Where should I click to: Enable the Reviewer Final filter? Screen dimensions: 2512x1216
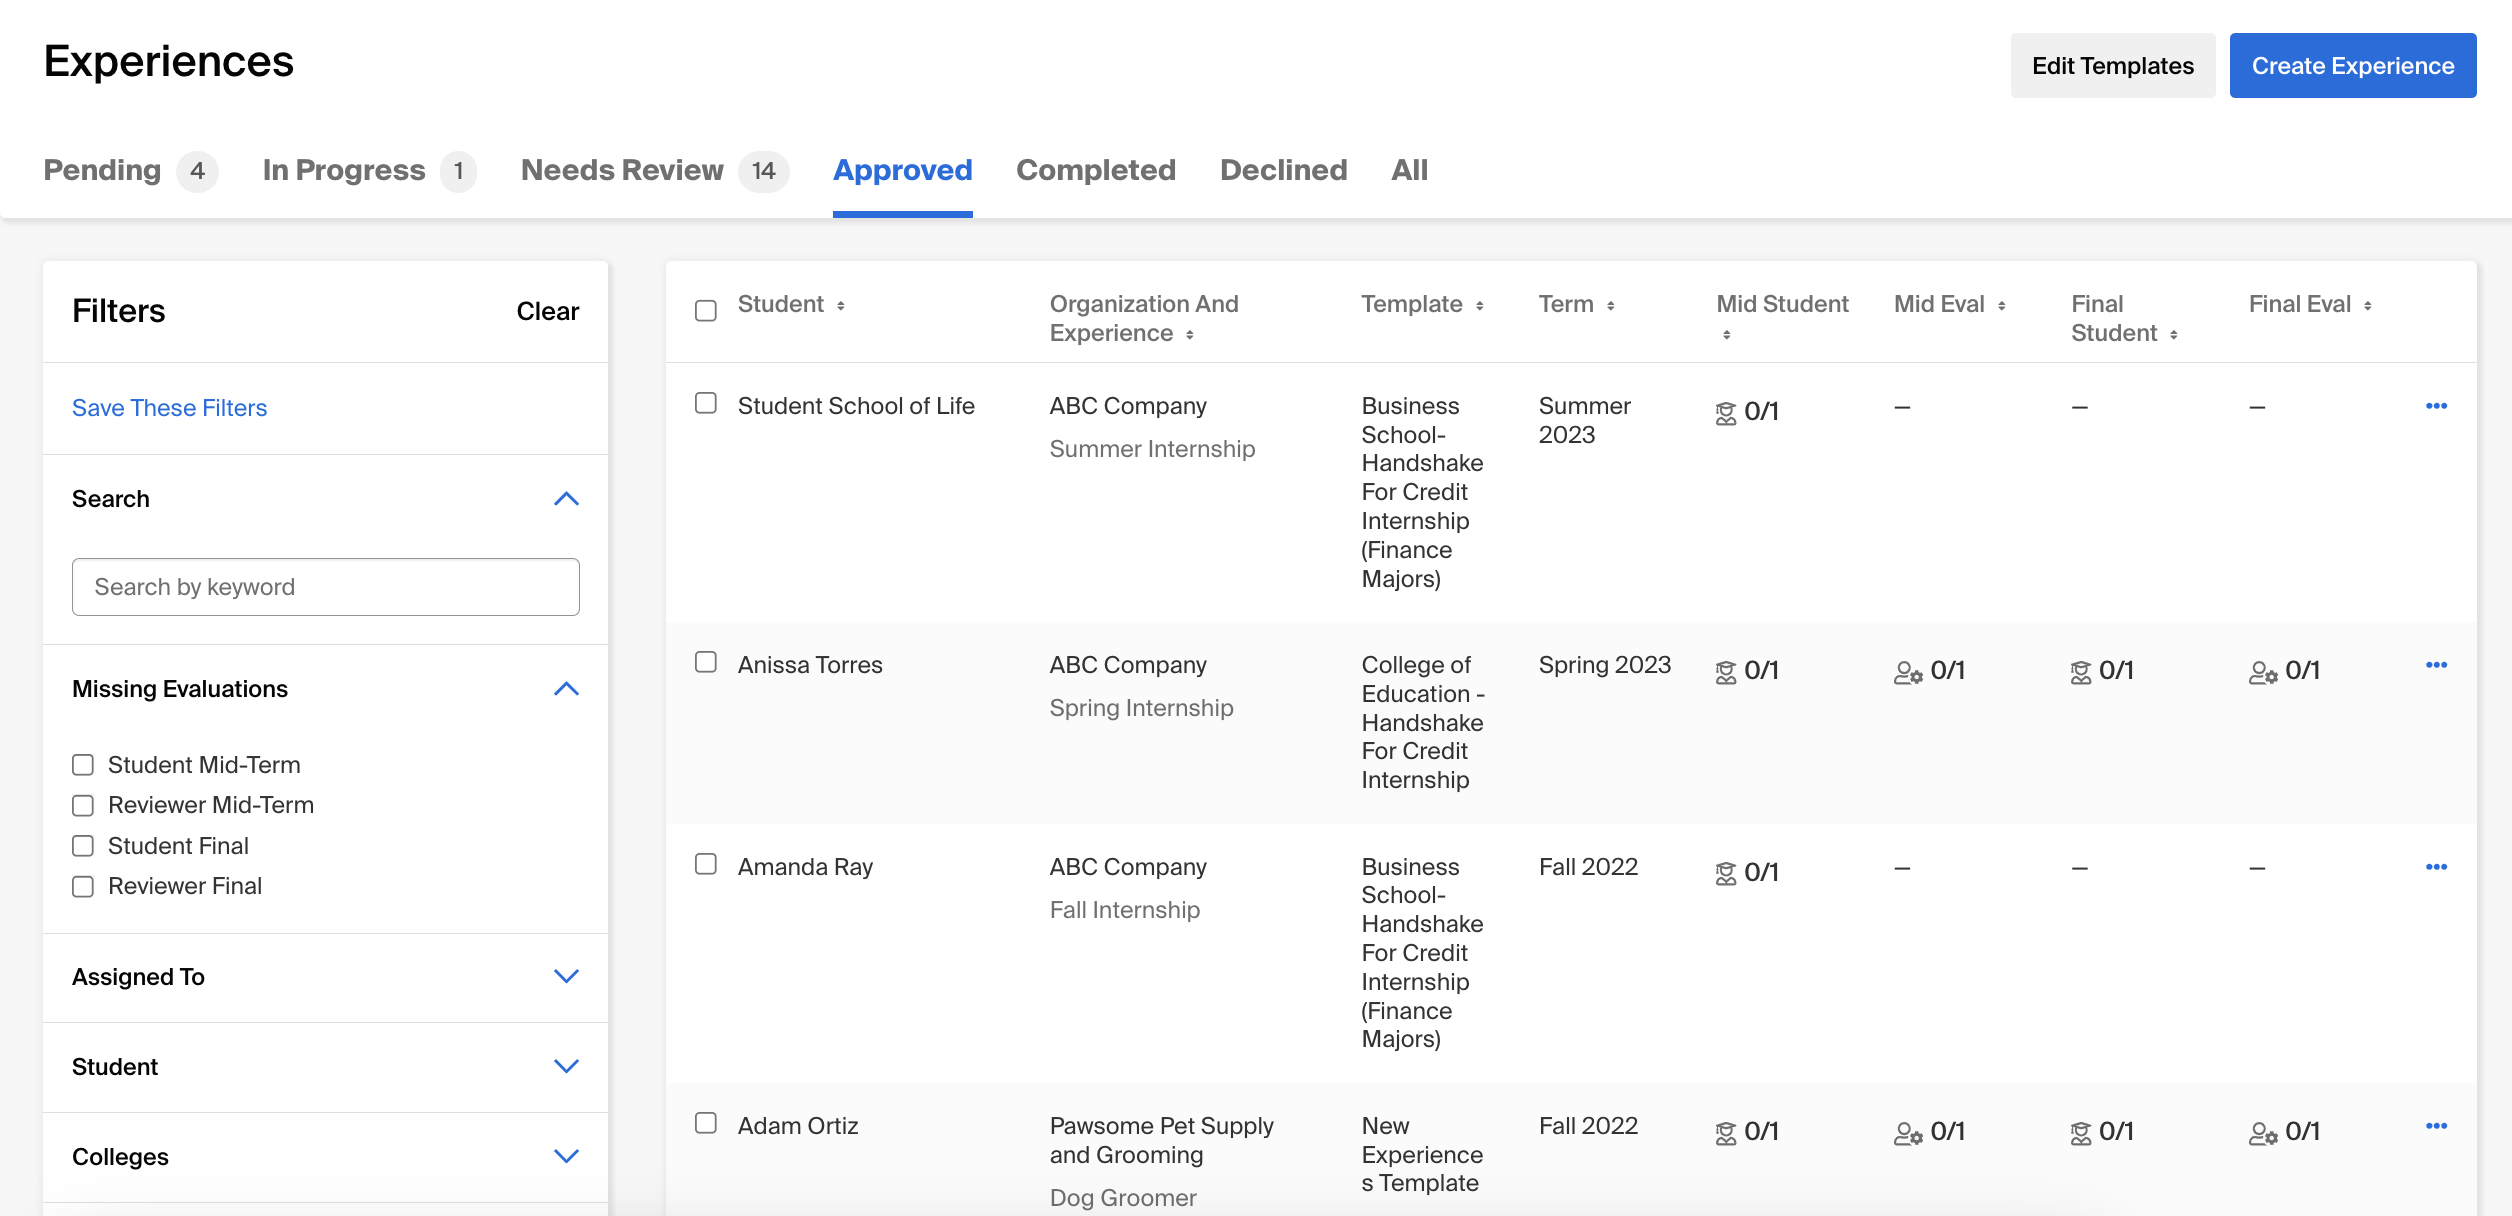(x=83, y=887)
